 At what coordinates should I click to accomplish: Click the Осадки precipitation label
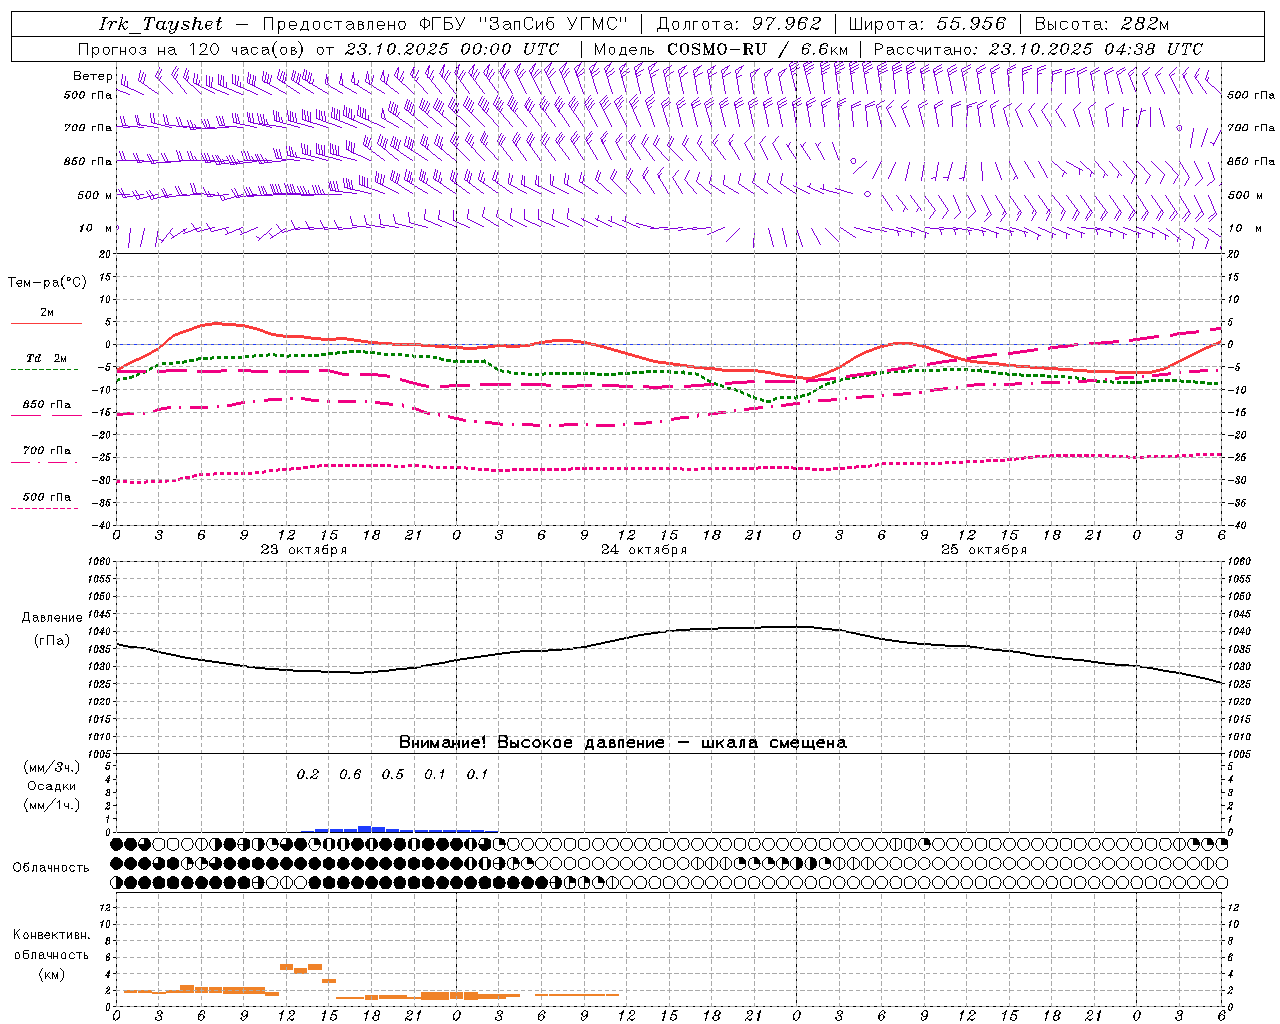(x=51, y=786)
